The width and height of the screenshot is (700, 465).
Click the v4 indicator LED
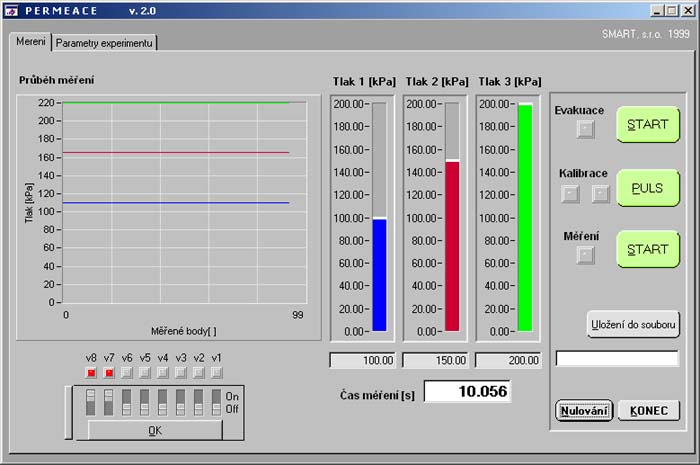(163, 373)
